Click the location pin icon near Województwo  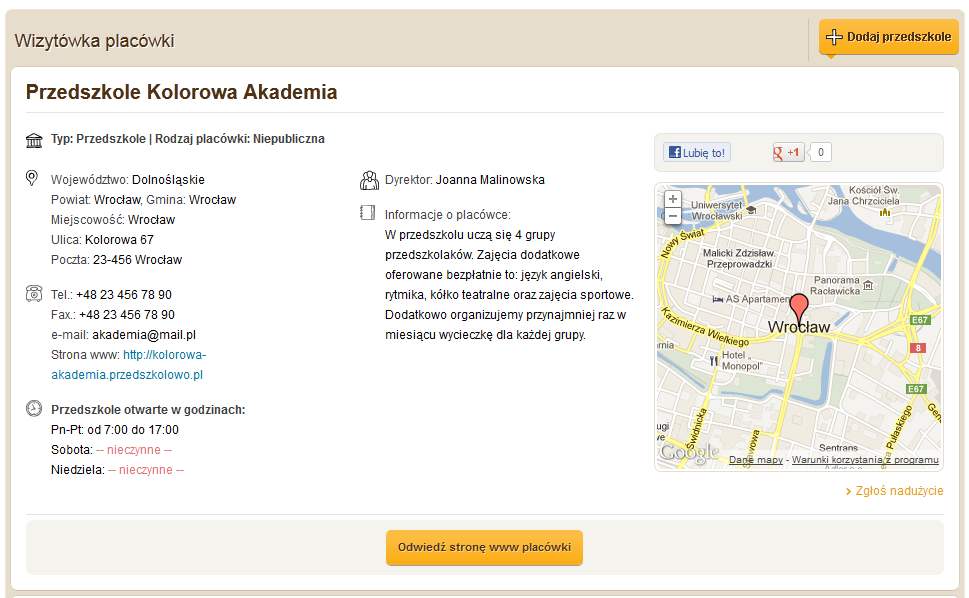tap(32, 178)
